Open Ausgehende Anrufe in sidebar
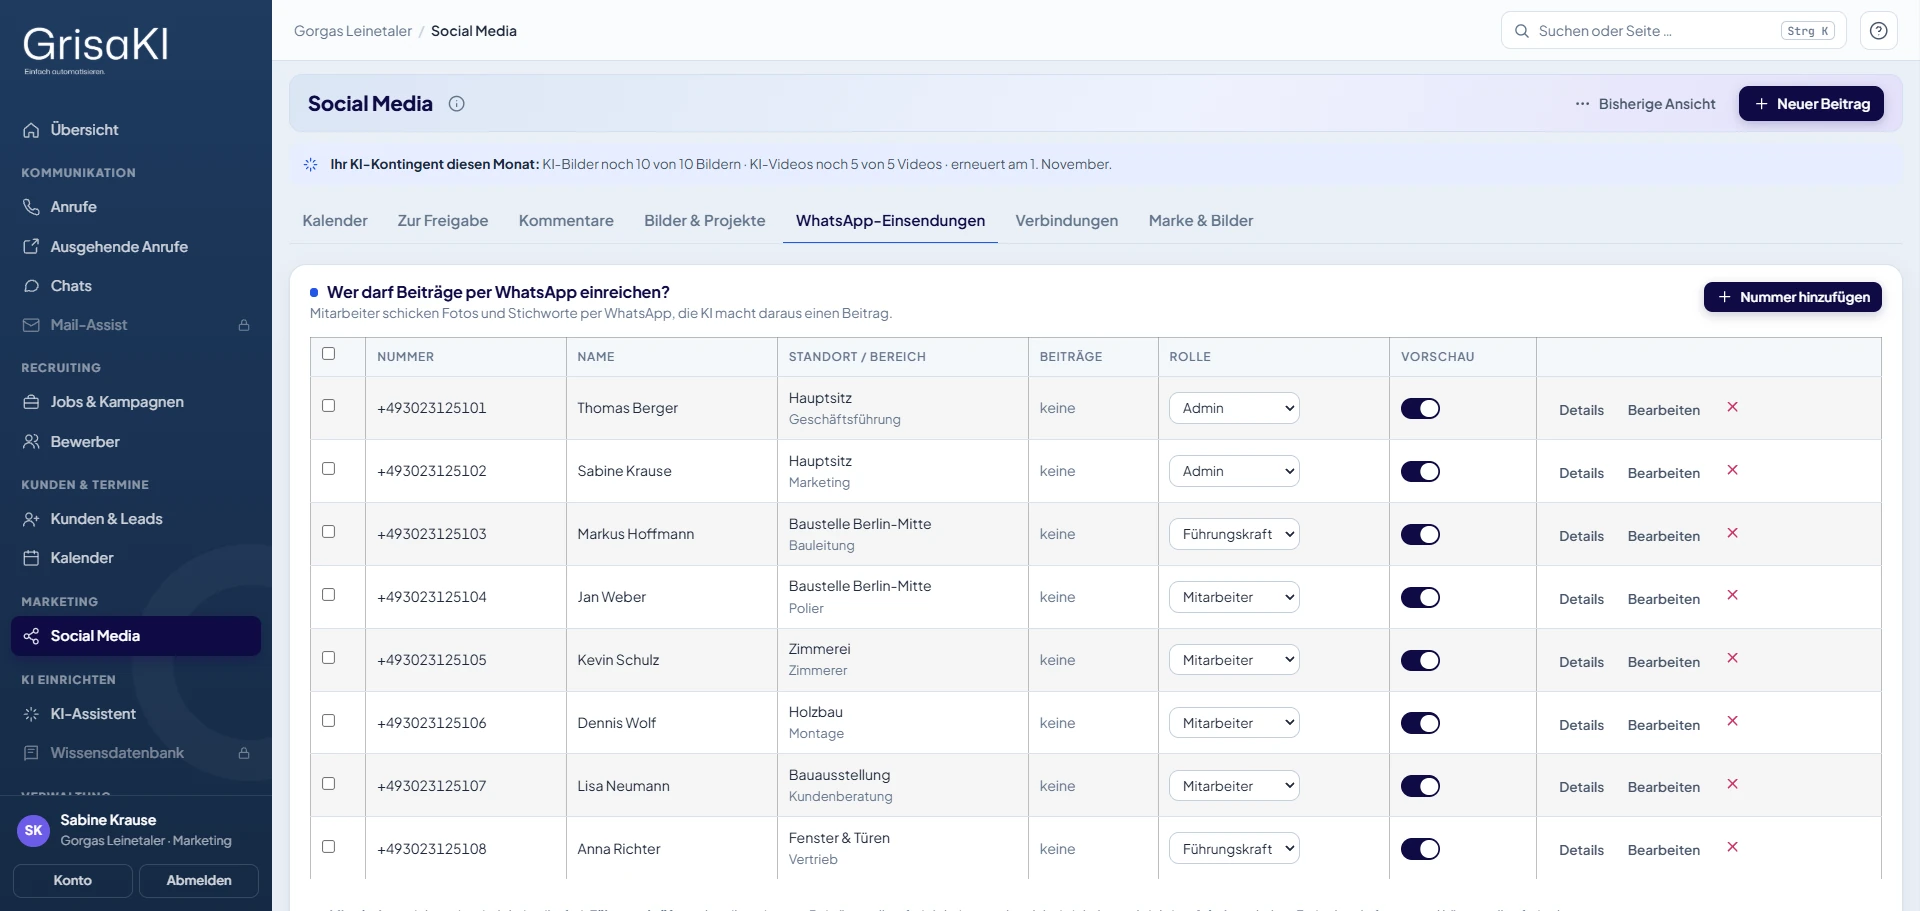 click(136, 247)
